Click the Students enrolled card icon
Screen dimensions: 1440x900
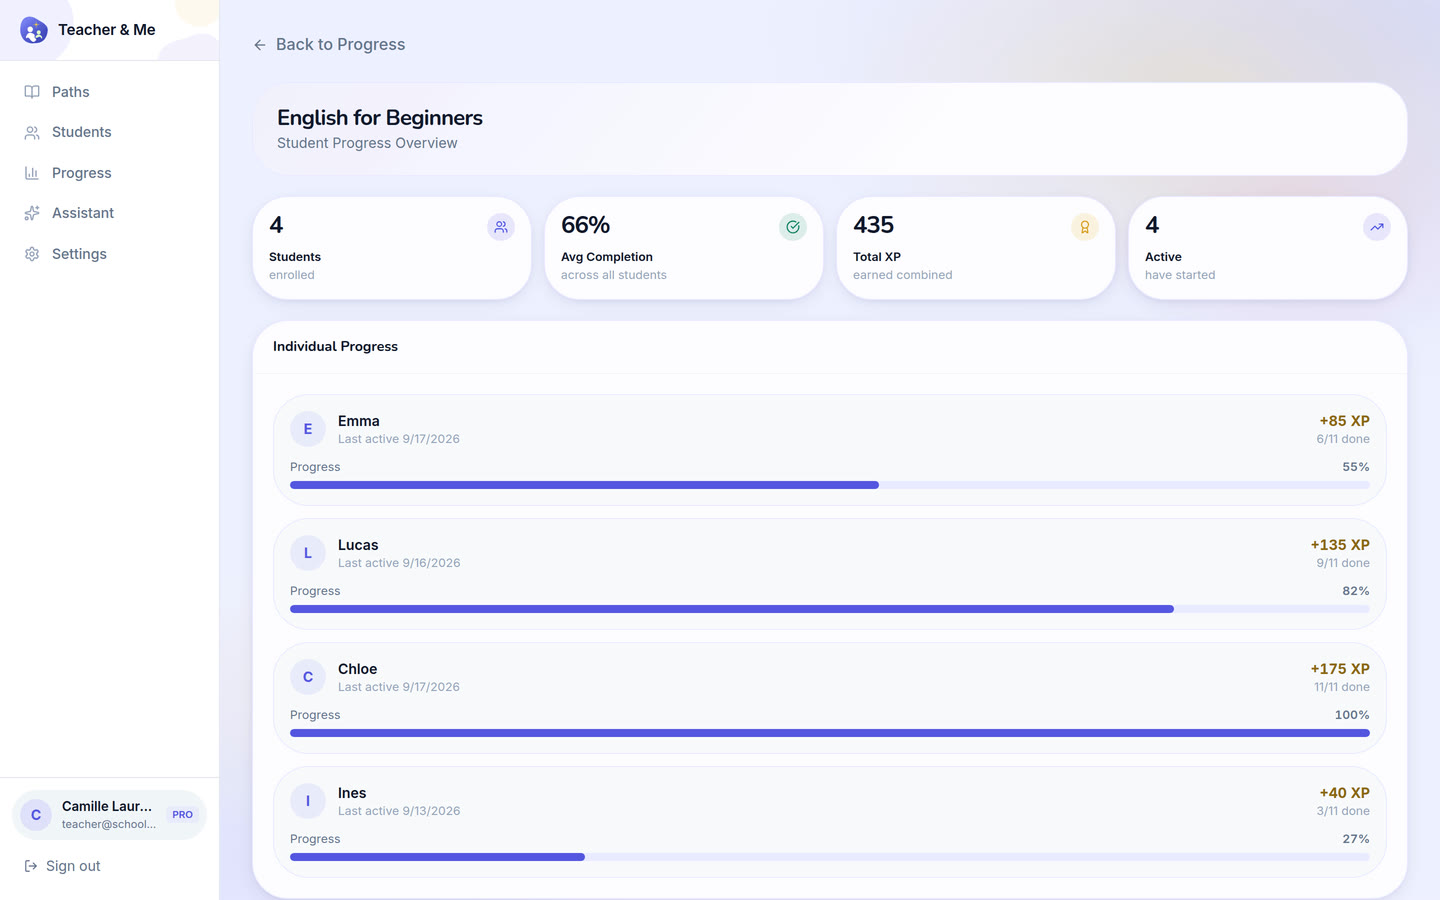coord(501,227)
